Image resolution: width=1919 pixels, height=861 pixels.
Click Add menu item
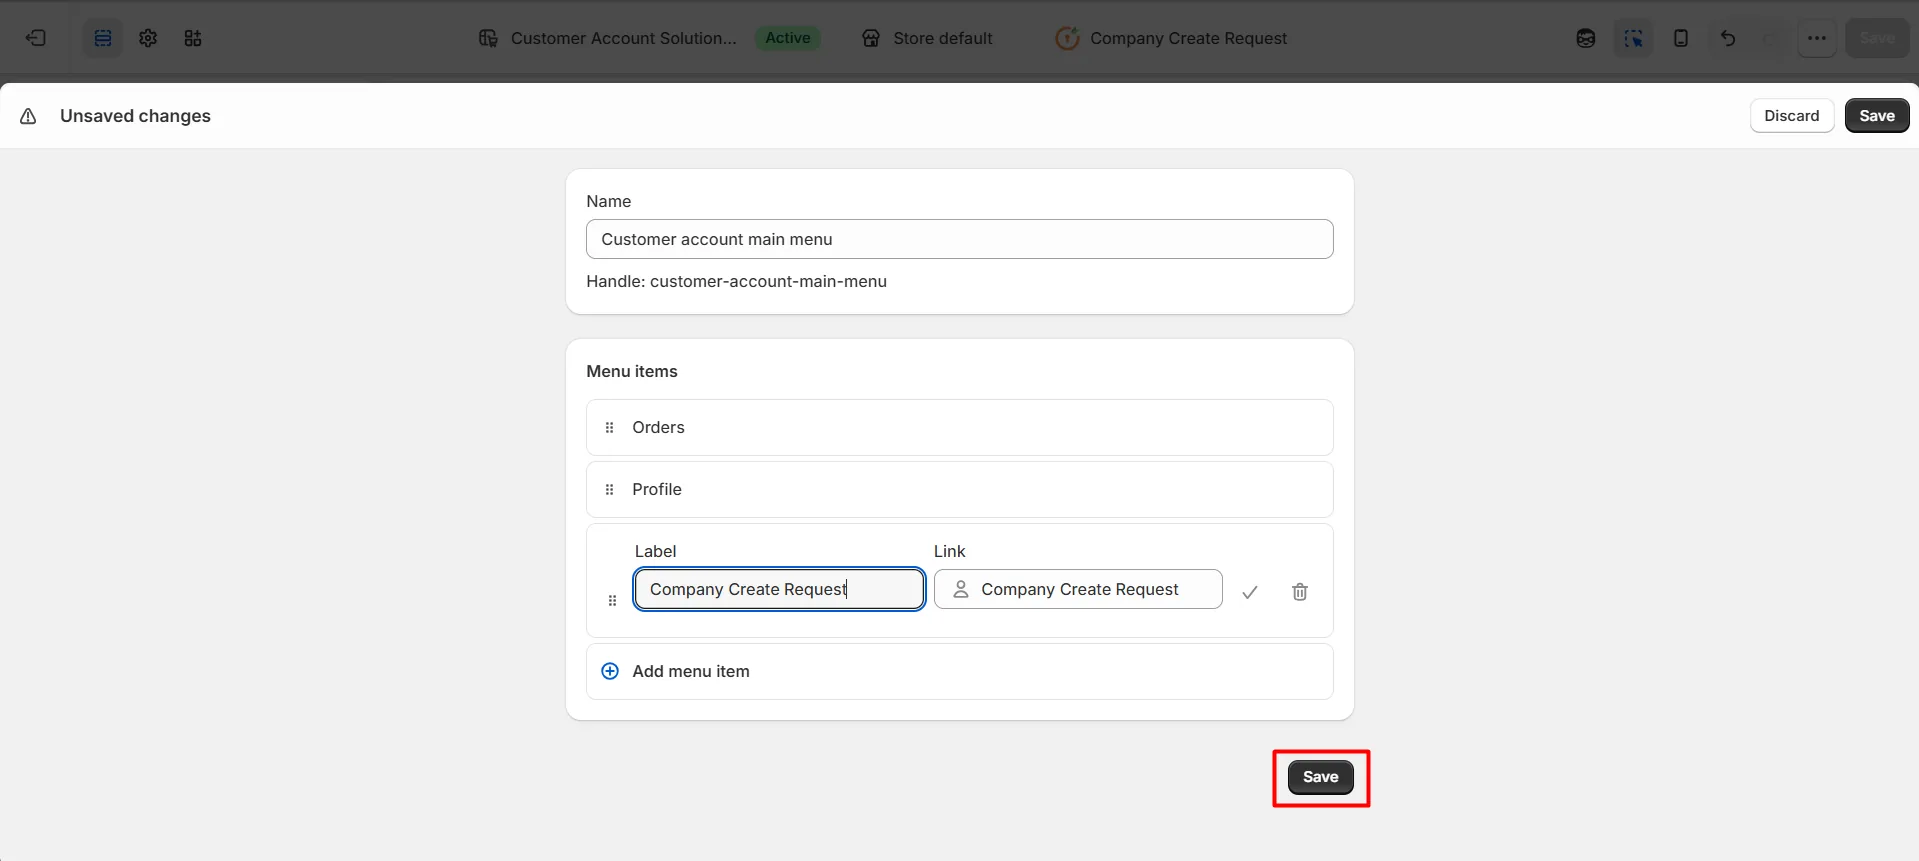pos(960,671)
